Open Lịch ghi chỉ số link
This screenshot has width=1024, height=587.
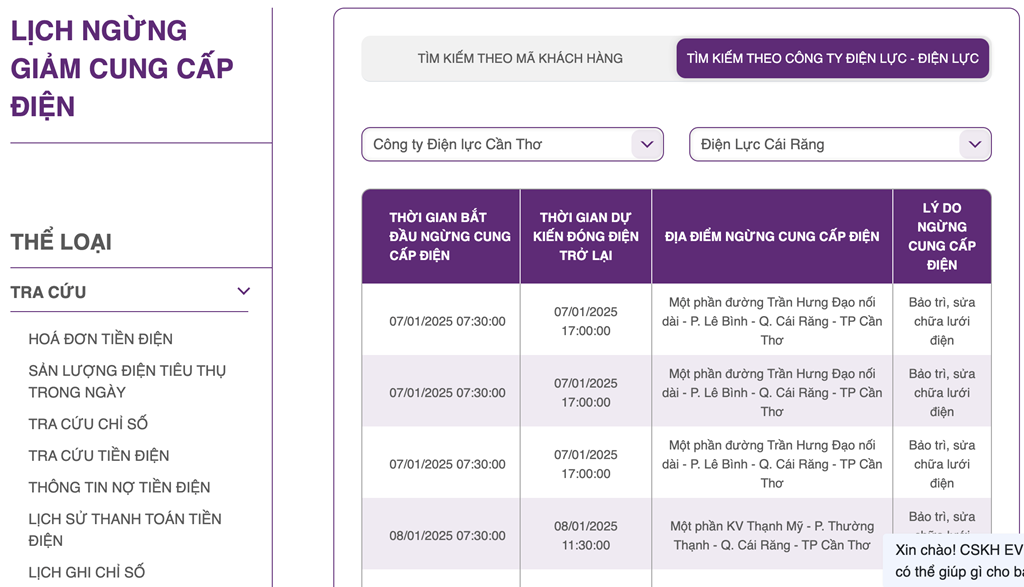coord(87,572)
